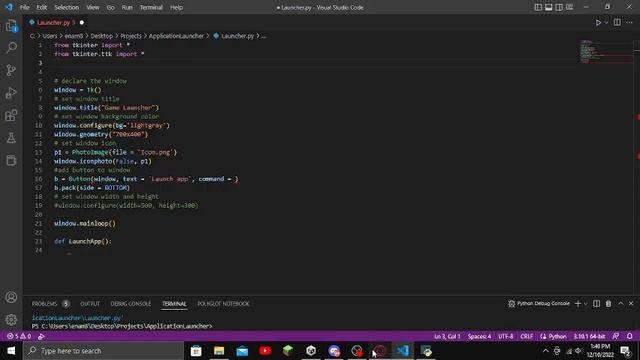Click errors and warnings status indicator
The height and width of the screenshot is (360, 640).
[x=19, y=336]
